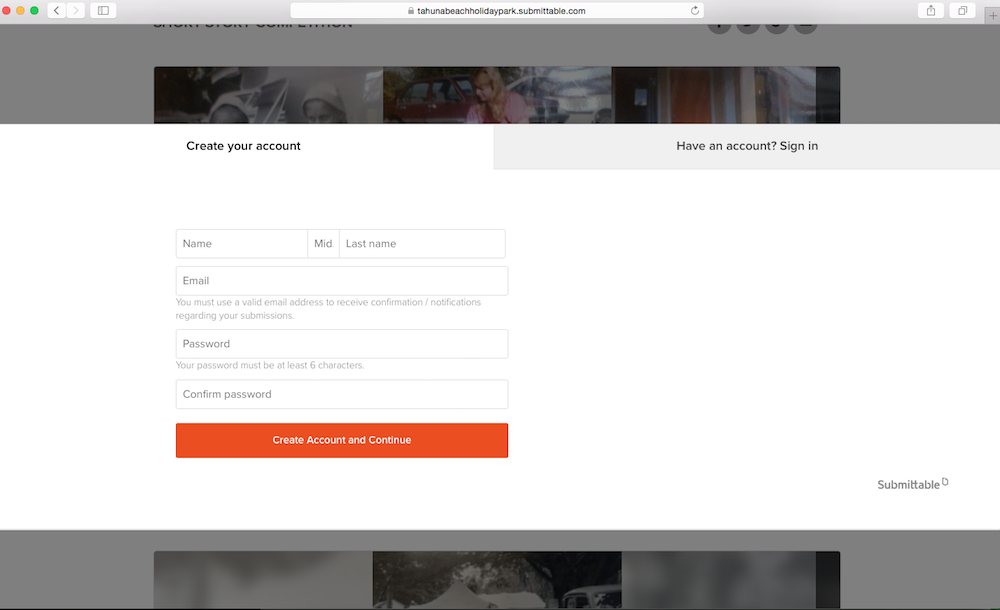Go back using Safari's back arrow
The width and height of the screenshot is (1000, 610).
click(x=56, y=10)
